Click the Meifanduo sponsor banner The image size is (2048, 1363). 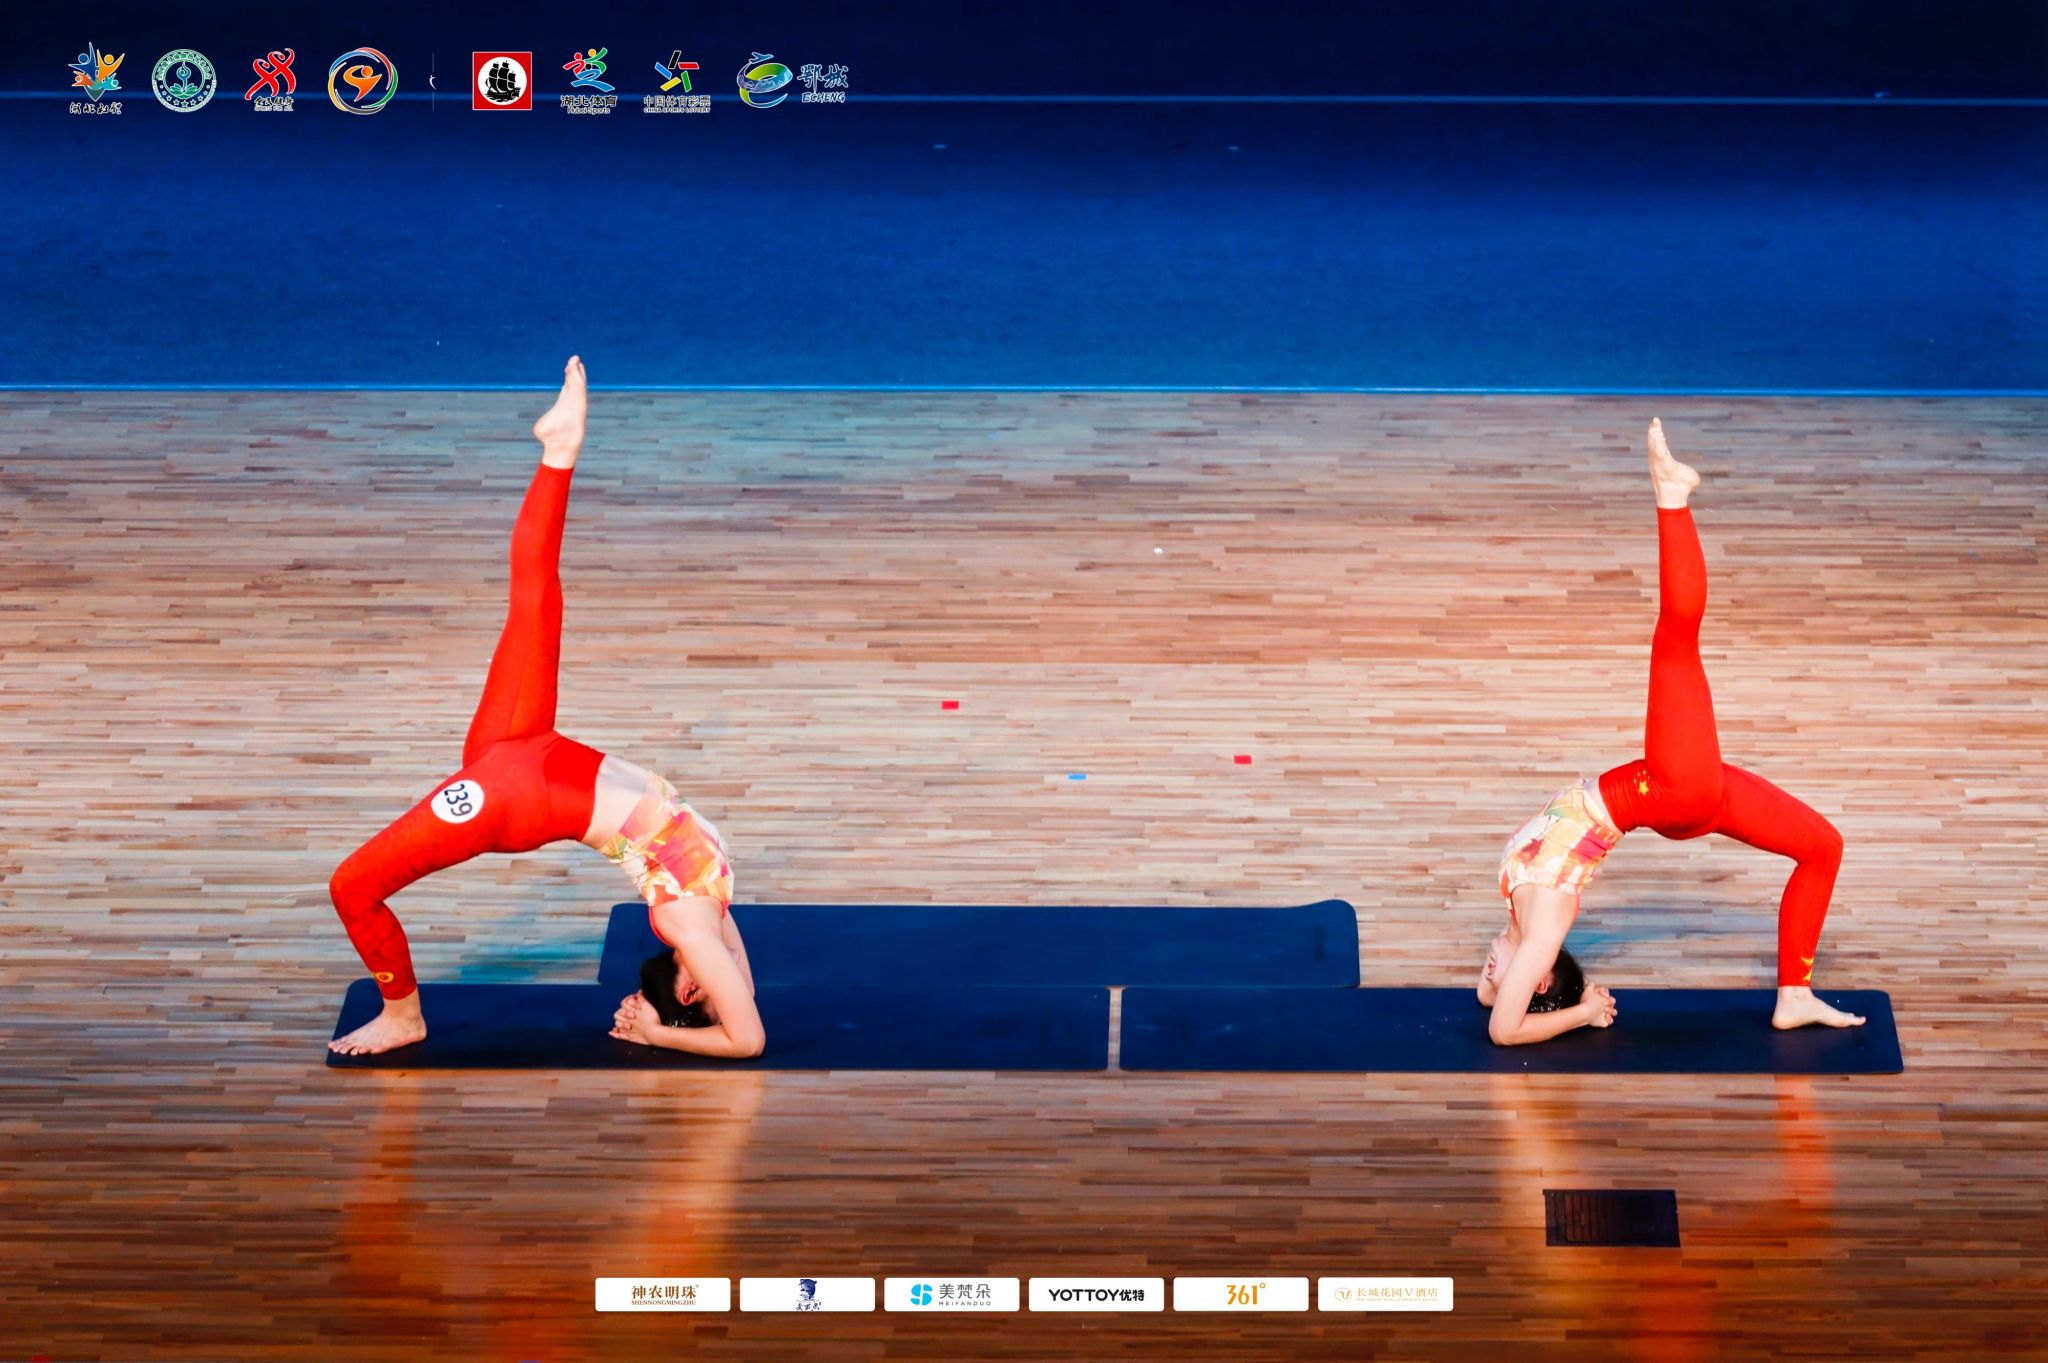click(951, 1294)
